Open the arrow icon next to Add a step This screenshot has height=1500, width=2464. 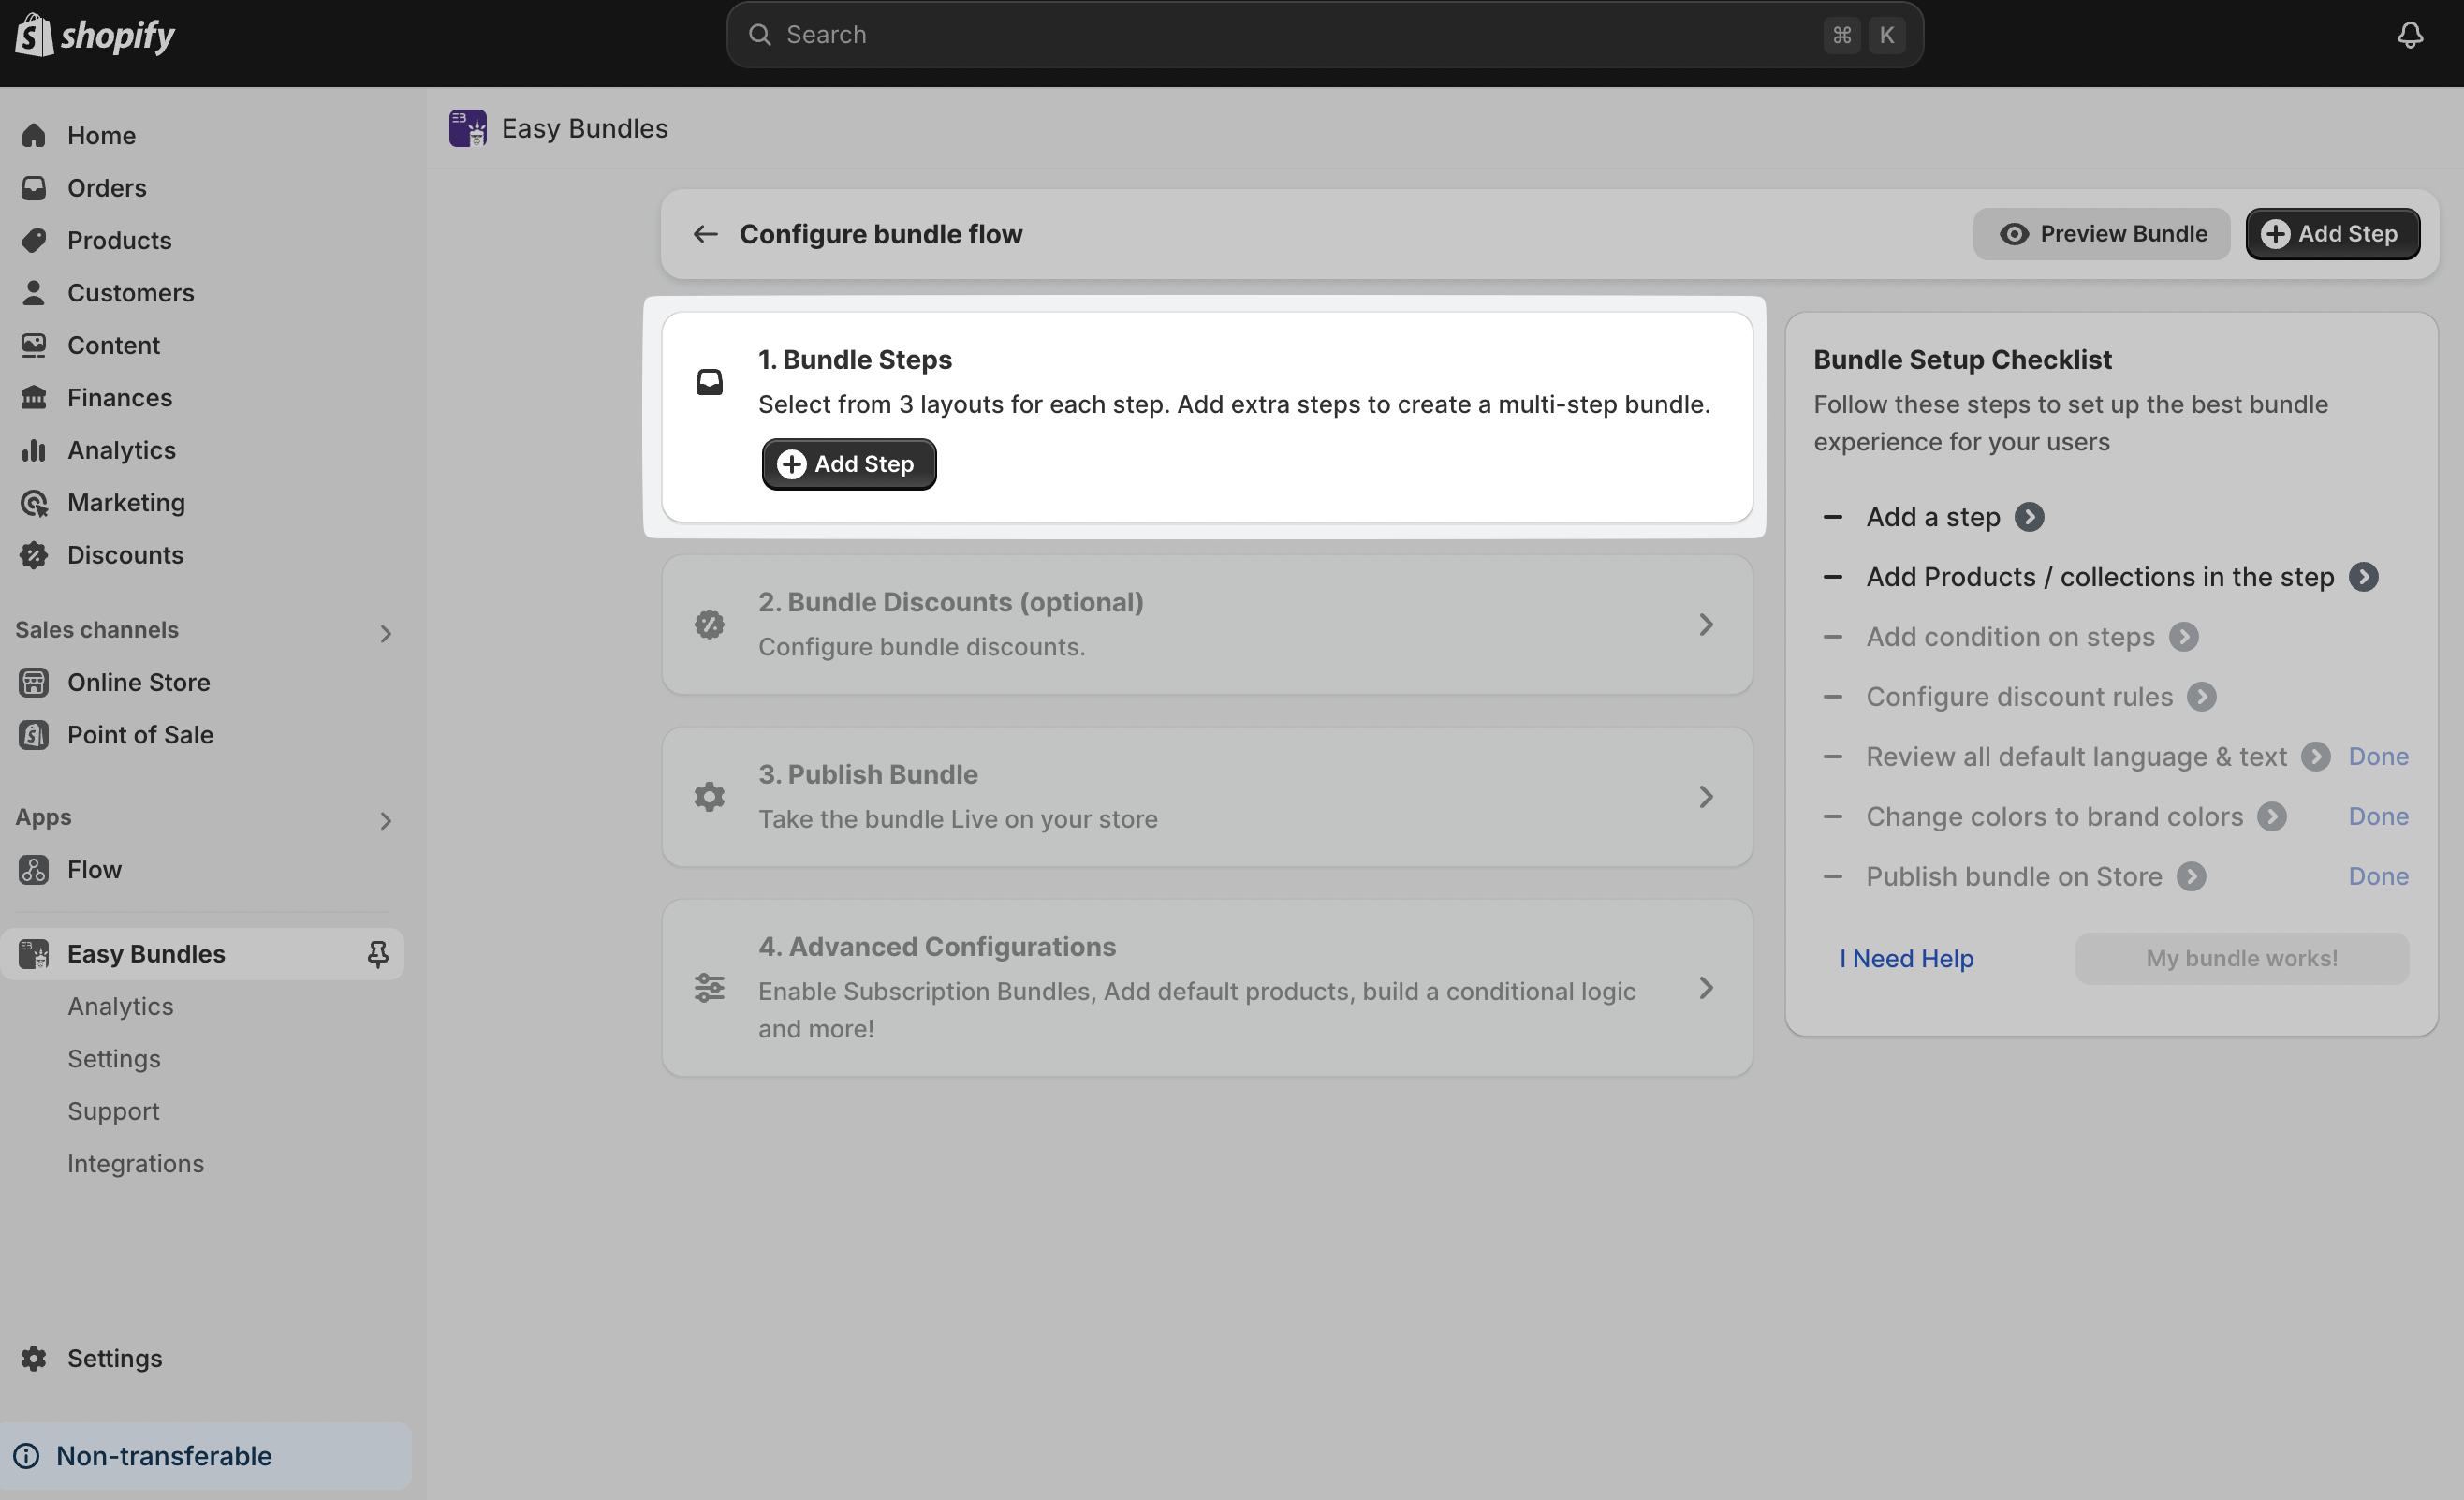[x=2028, y=517]
